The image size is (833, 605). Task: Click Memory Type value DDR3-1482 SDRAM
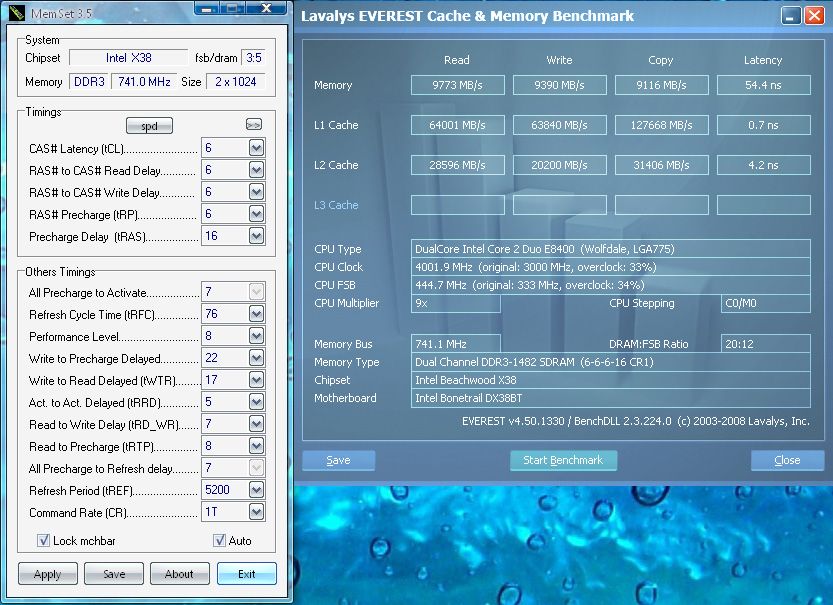[610, 362]
